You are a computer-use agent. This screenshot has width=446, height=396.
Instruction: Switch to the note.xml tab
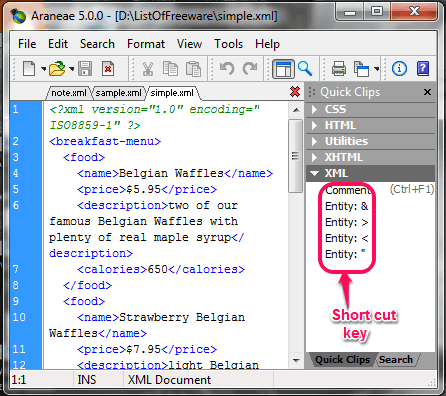pos(69,93)
